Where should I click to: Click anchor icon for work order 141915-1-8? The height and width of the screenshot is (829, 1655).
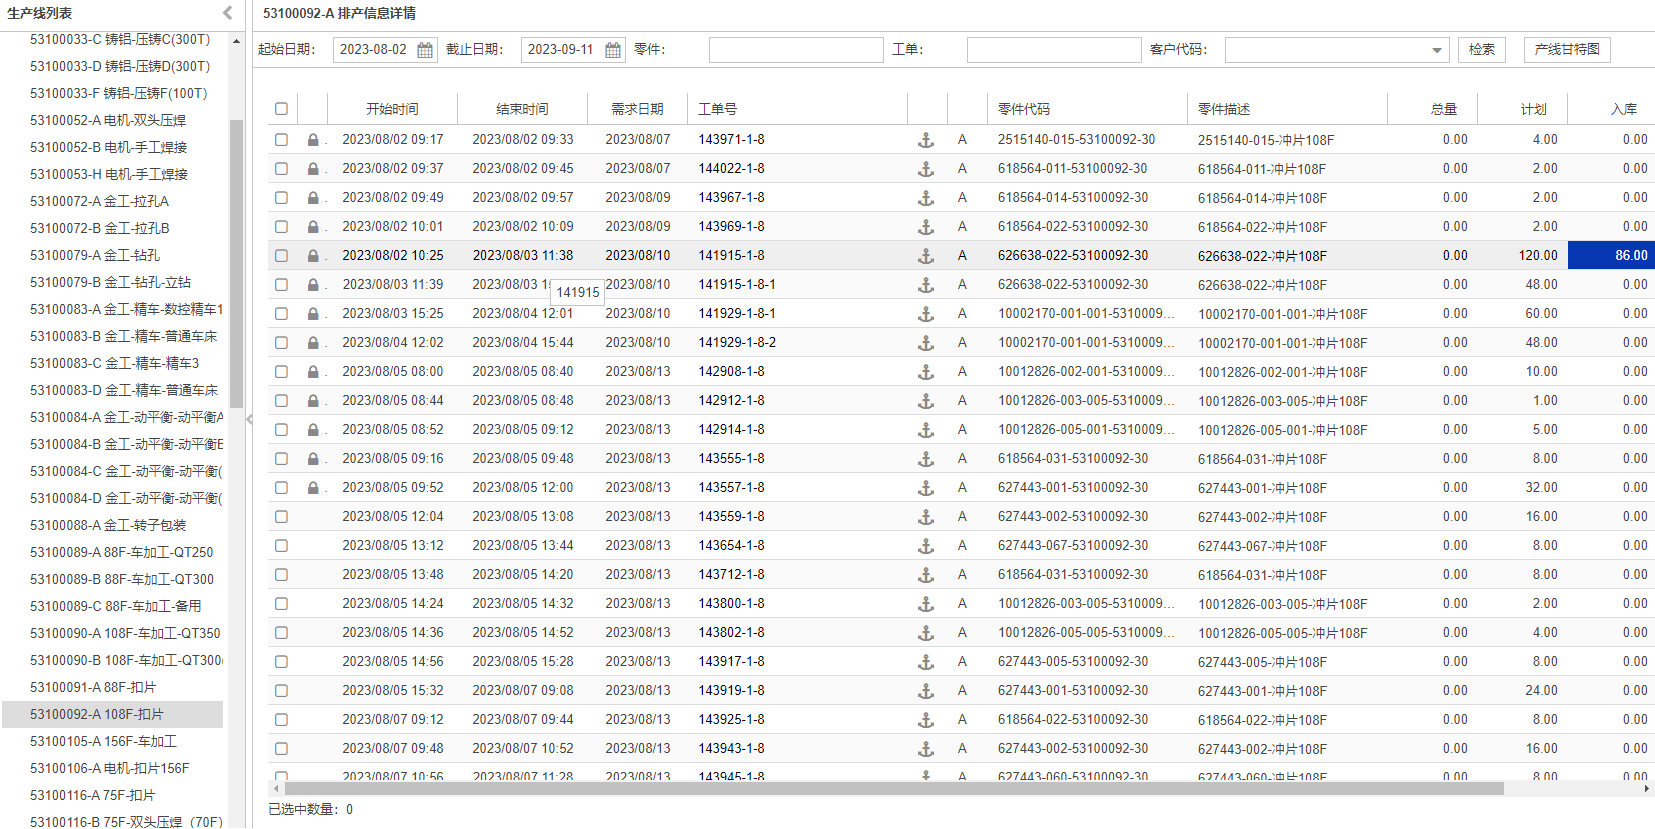click(926, 256)
